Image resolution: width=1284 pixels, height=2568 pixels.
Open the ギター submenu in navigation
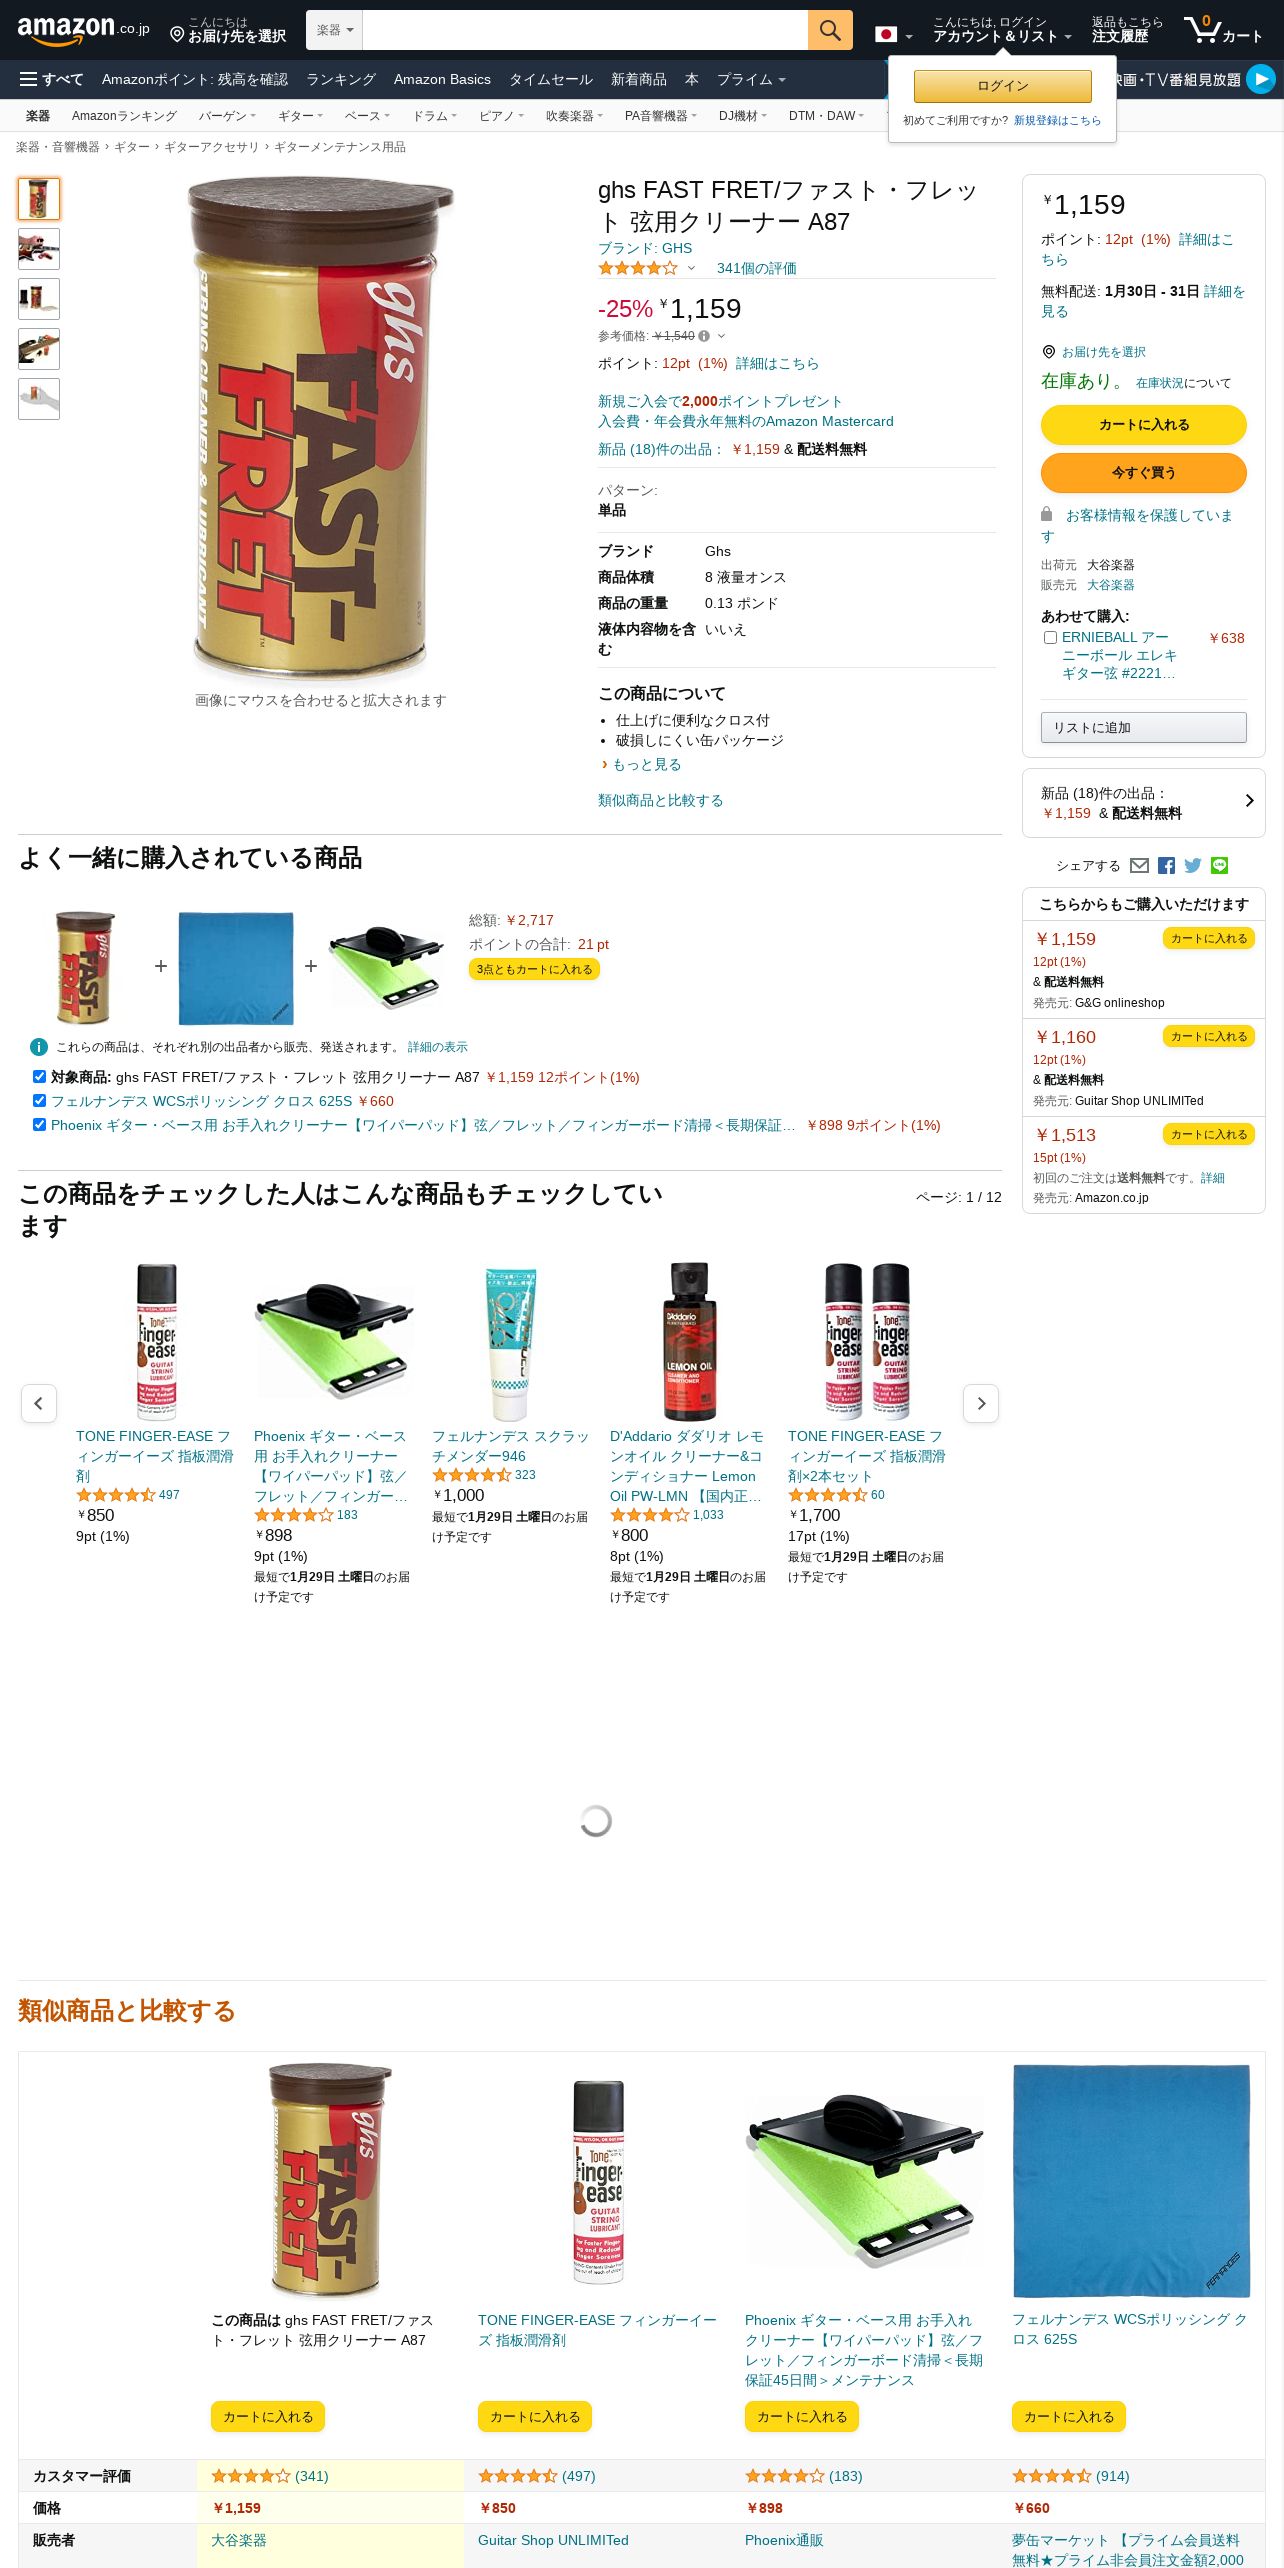click(300, 116)
